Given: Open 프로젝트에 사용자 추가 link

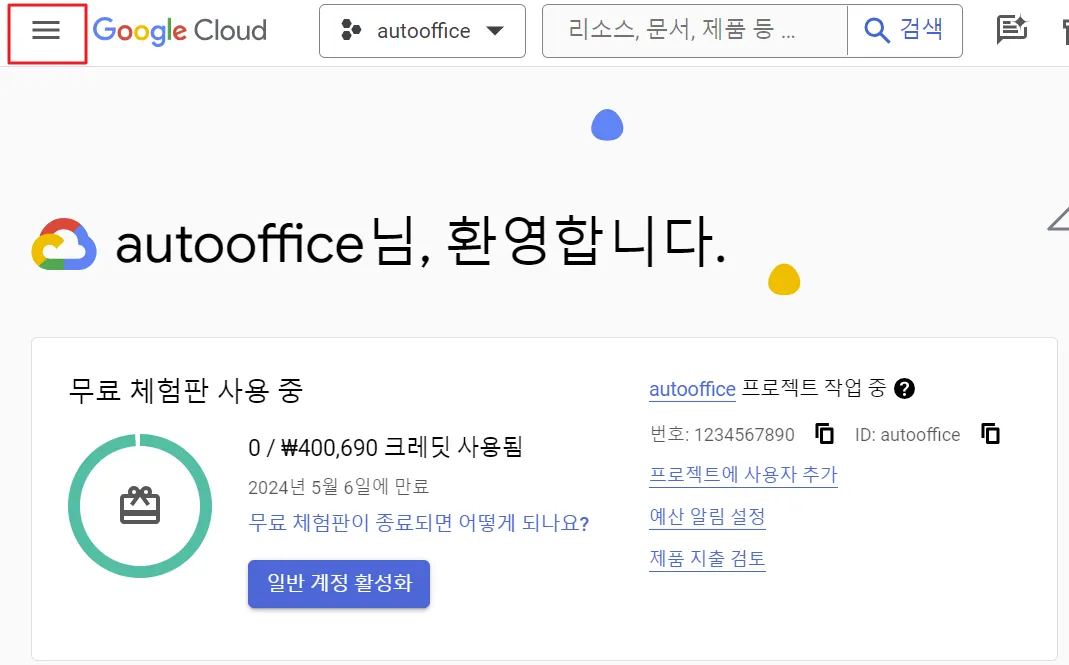Looking at the screenshot, I should tap(743, 475).
